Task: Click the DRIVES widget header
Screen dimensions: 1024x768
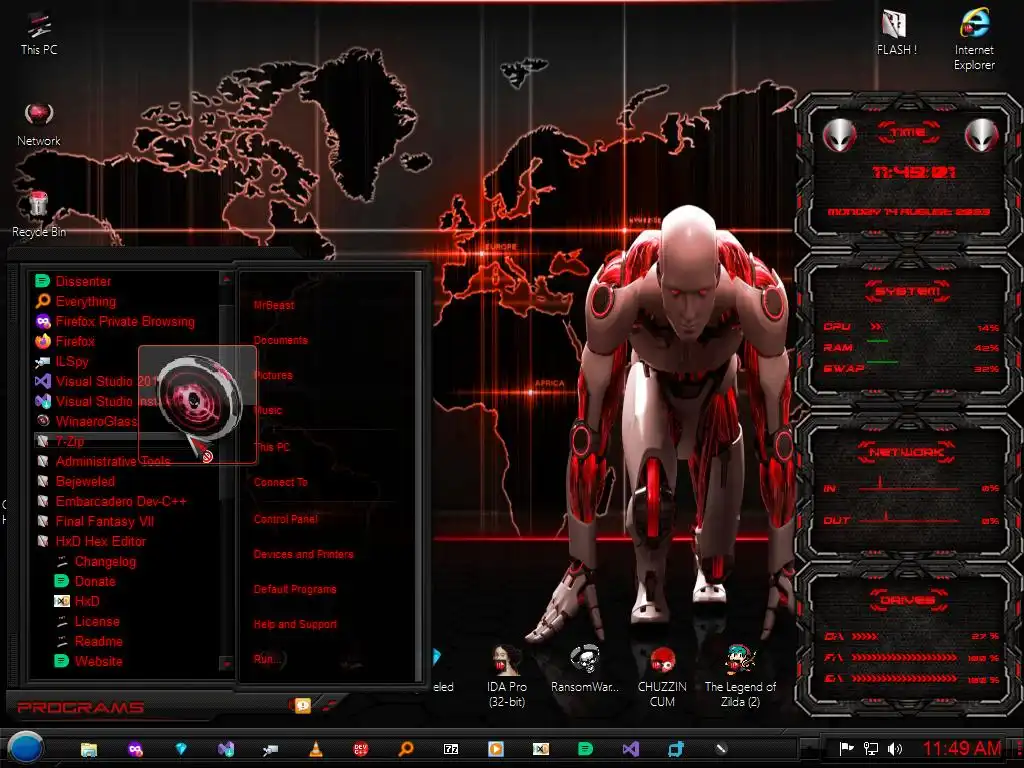Action: (908, 600)
